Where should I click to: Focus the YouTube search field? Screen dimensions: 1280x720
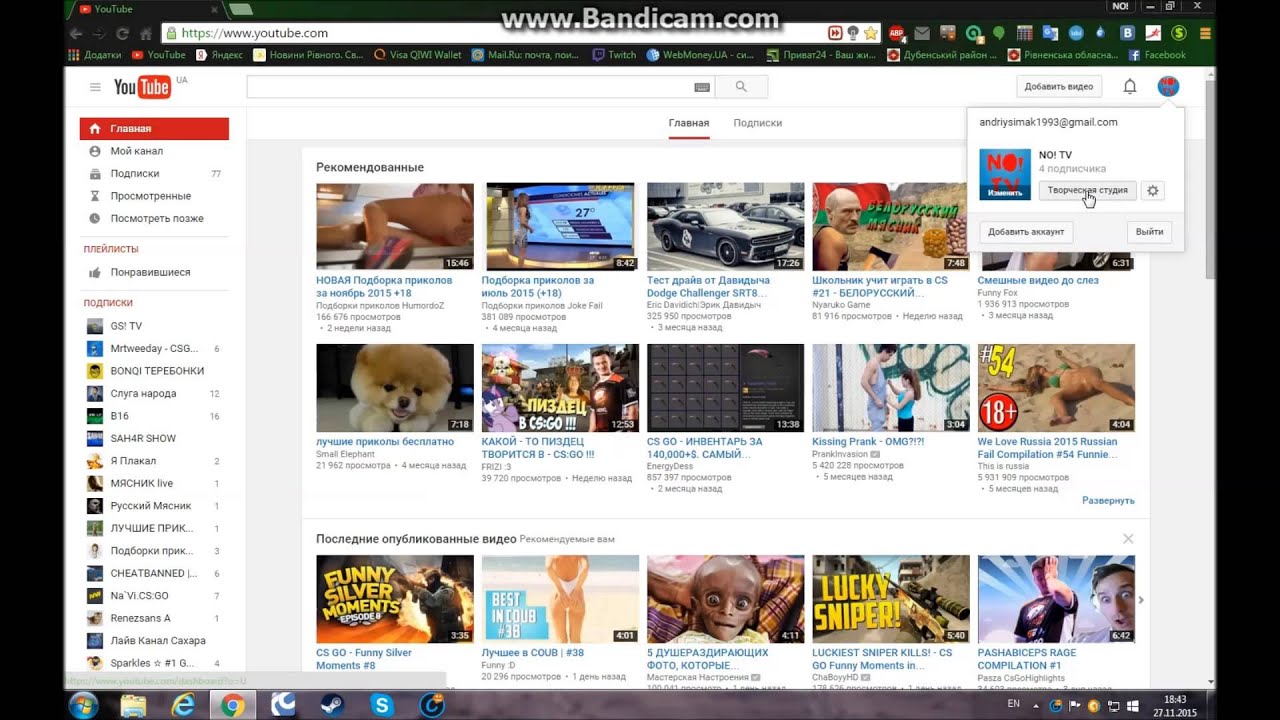coord(480,87)
